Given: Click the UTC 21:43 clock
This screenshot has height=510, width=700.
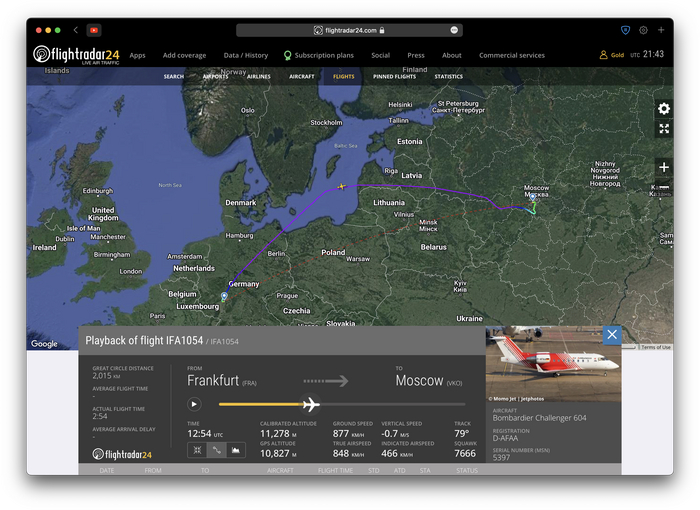Looking at the screenshot, I should point(647,54).
